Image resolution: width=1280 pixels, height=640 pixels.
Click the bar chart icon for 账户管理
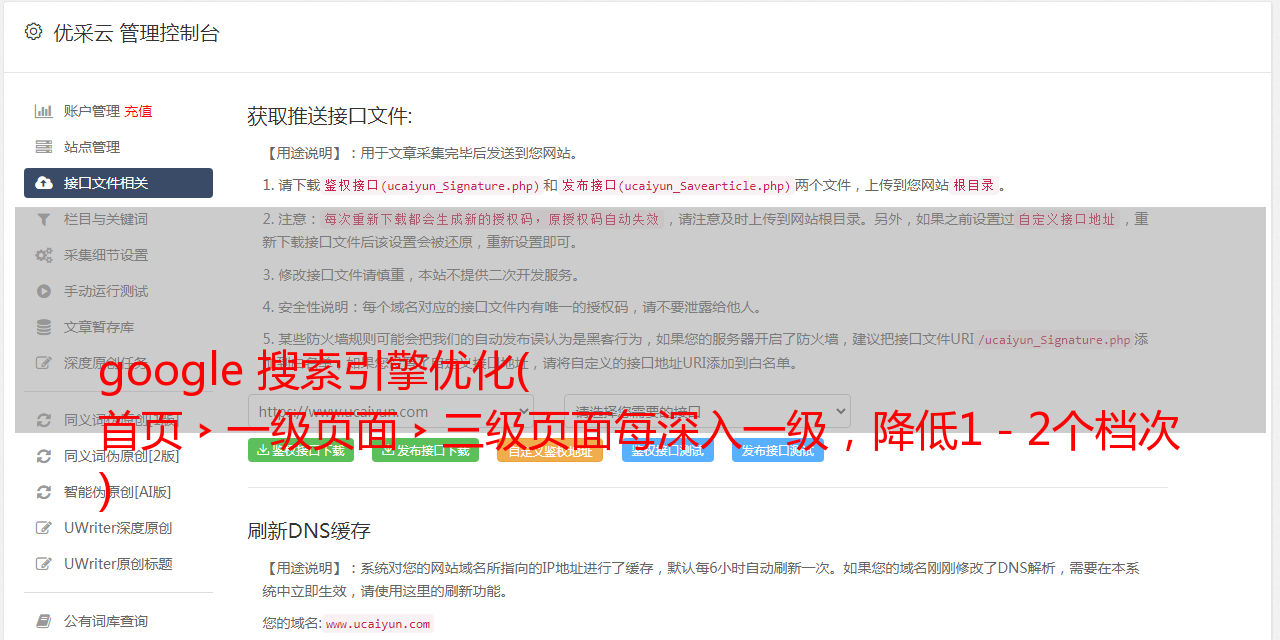(x=44, y=111)
